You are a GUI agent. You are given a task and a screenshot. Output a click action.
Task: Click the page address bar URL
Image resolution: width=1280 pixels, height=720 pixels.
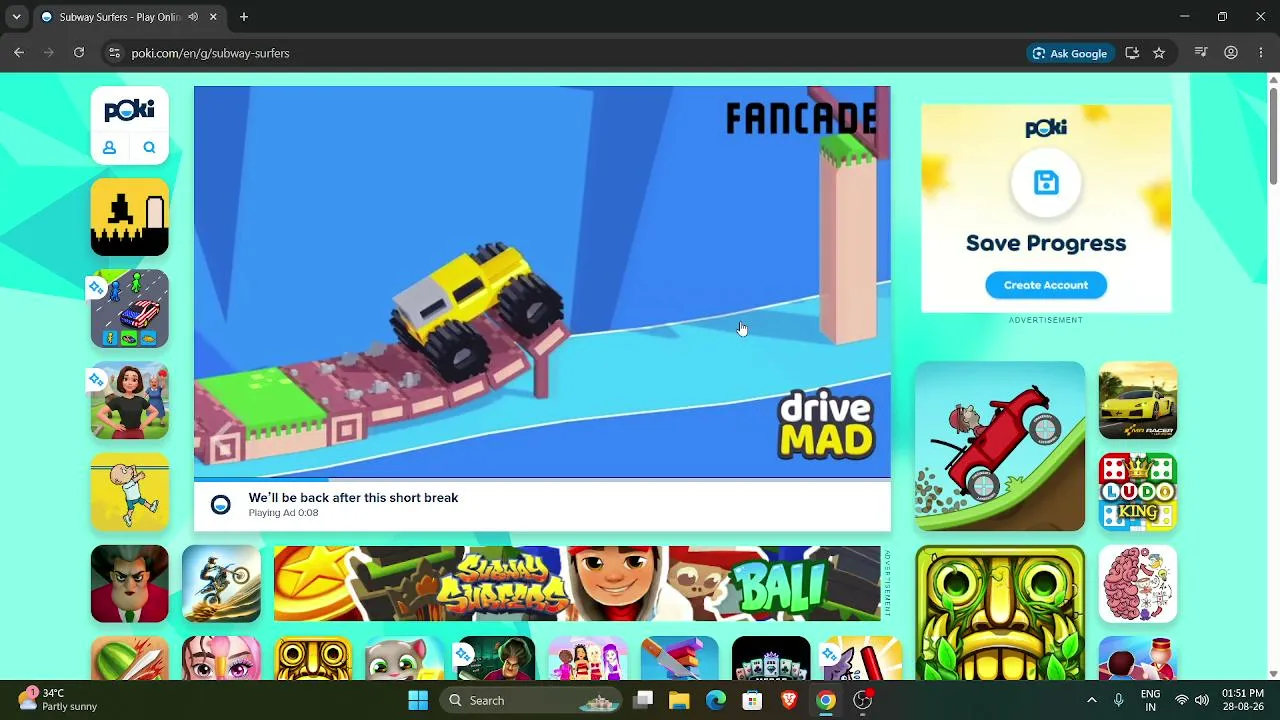[210, 53]
